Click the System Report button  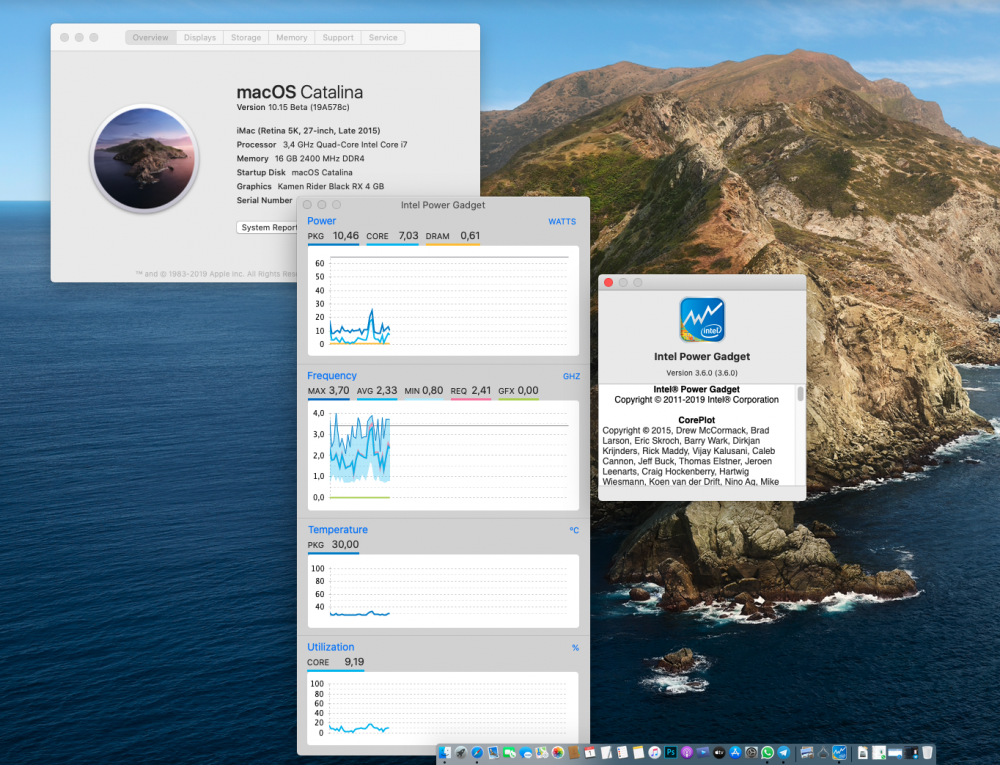click(x=268, y=228)
